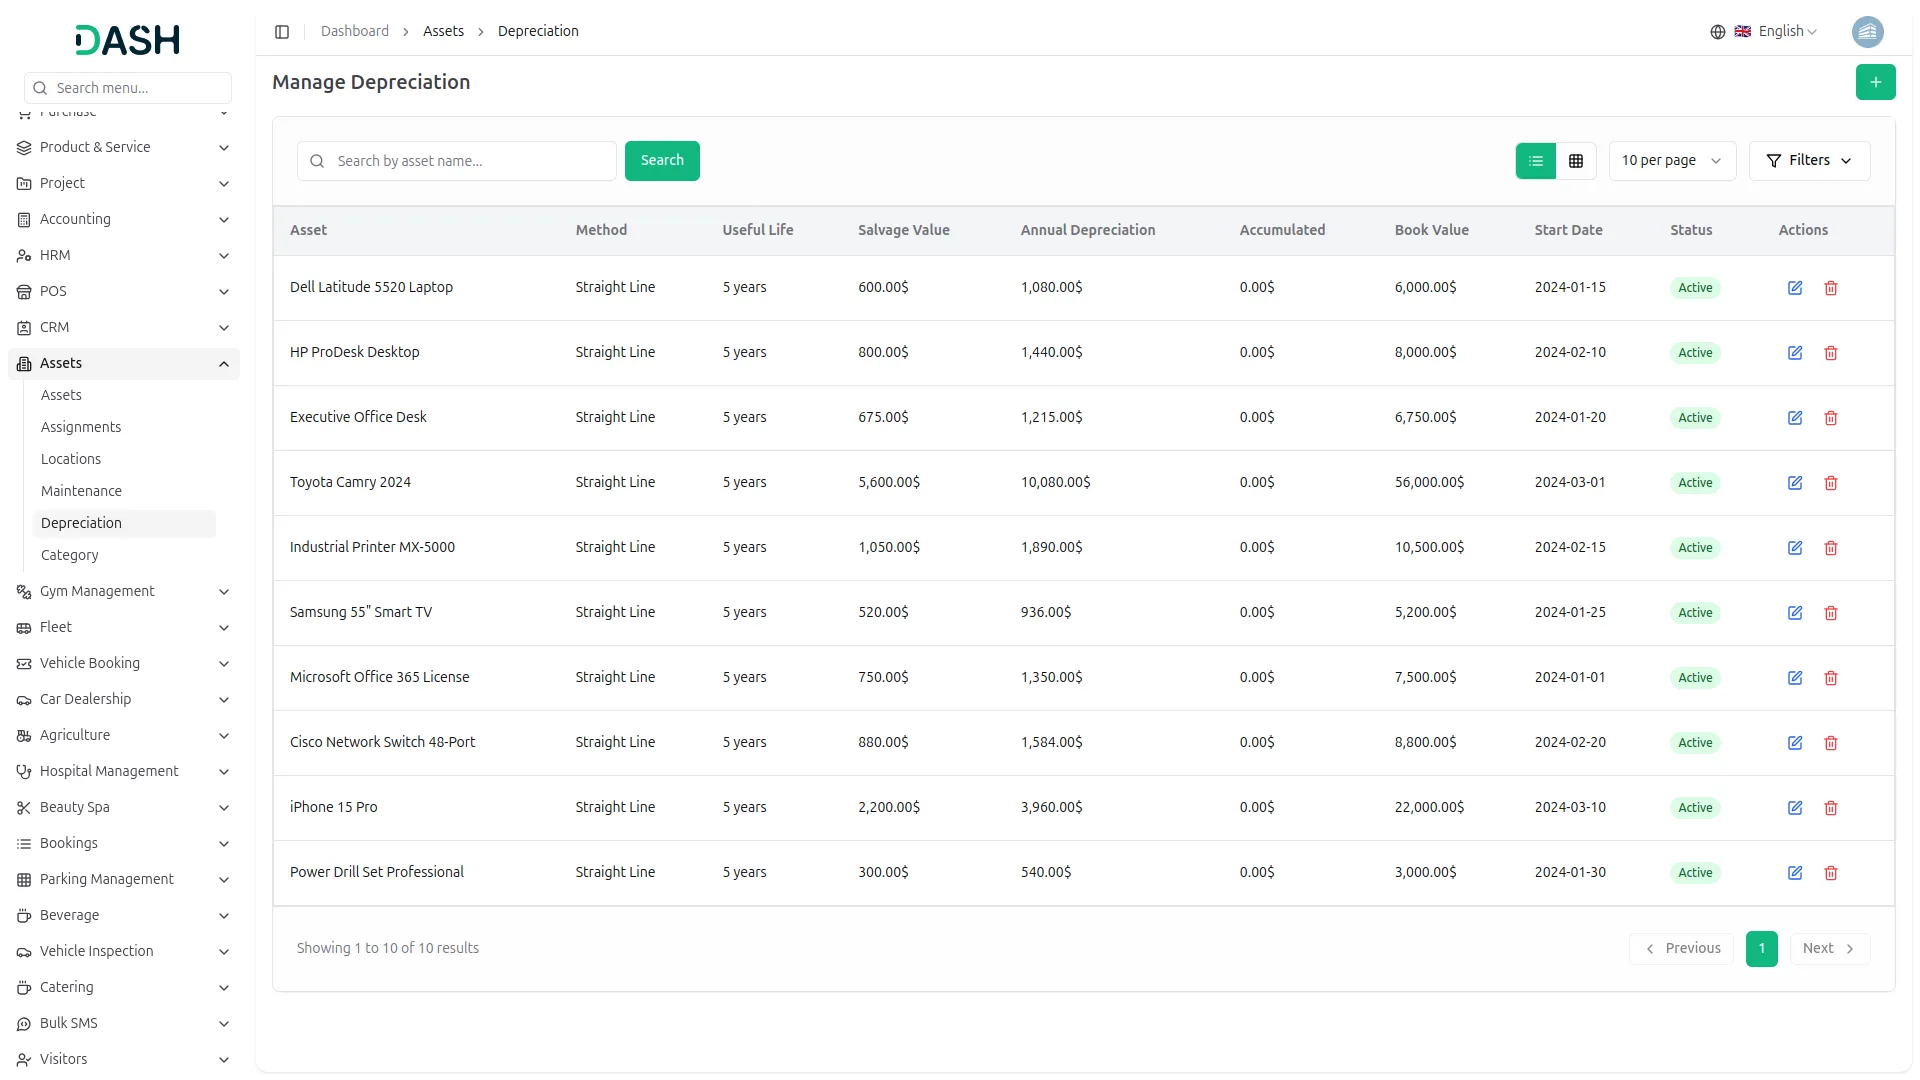The height and width of the screenshot is (1080, 1920).
Task: Click the globe language icon in header
Action: (x=1717, y=31)
